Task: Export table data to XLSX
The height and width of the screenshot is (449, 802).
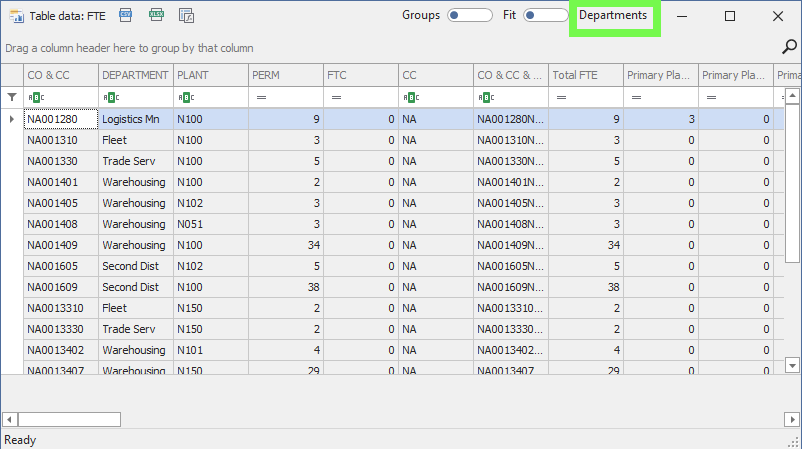Action: coord(156,15)
